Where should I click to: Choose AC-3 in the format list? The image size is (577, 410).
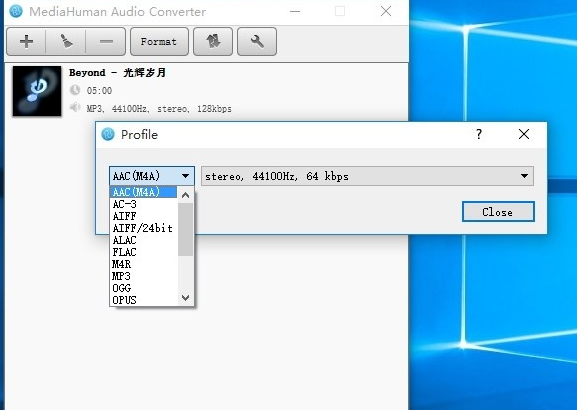point(144,204)
